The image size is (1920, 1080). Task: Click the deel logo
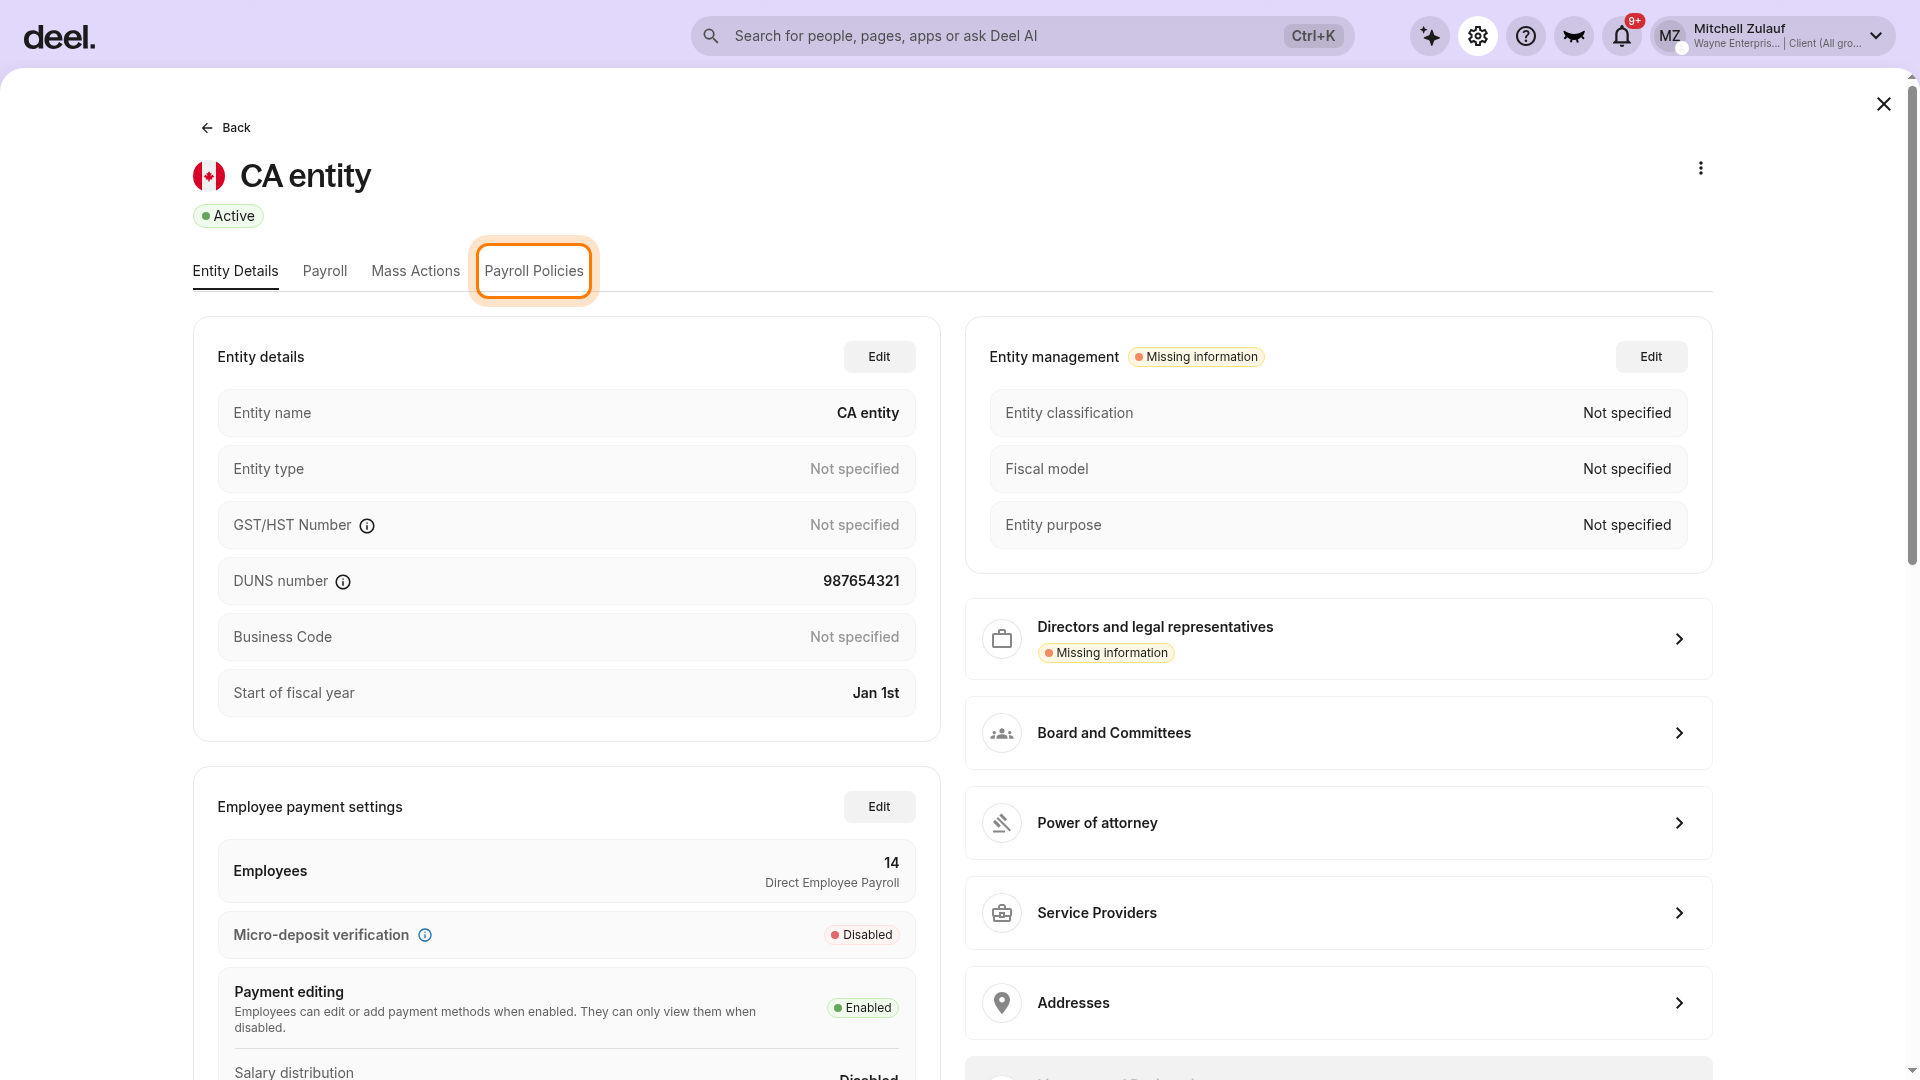point(59,38)
